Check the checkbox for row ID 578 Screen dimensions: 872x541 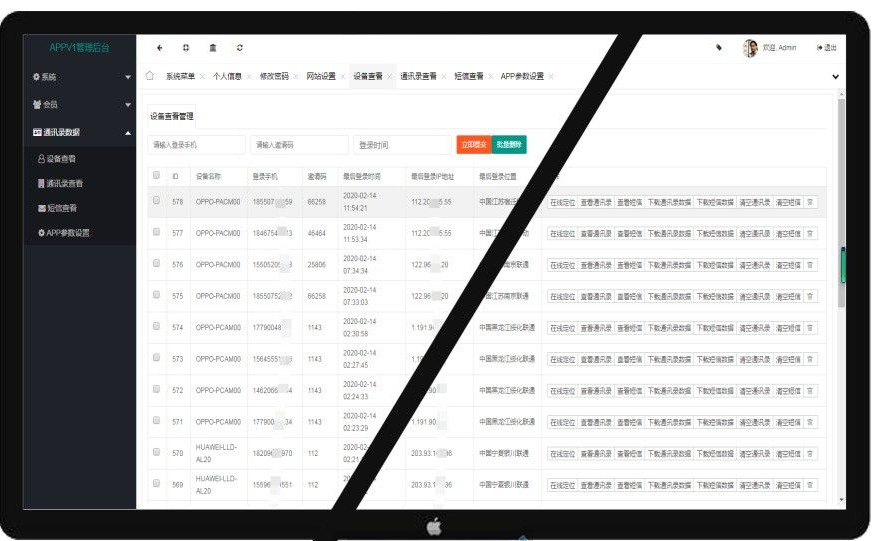click(x=156, y=201)
